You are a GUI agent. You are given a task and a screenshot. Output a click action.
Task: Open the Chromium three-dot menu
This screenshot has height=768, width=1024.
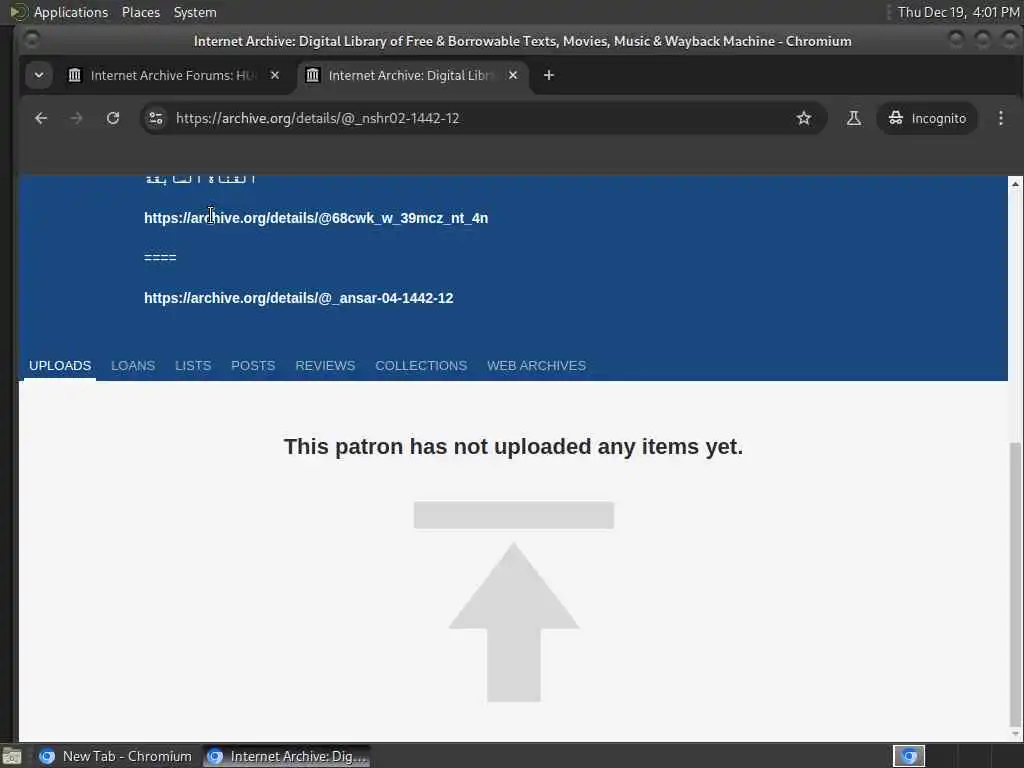[x=1000, y=118]
